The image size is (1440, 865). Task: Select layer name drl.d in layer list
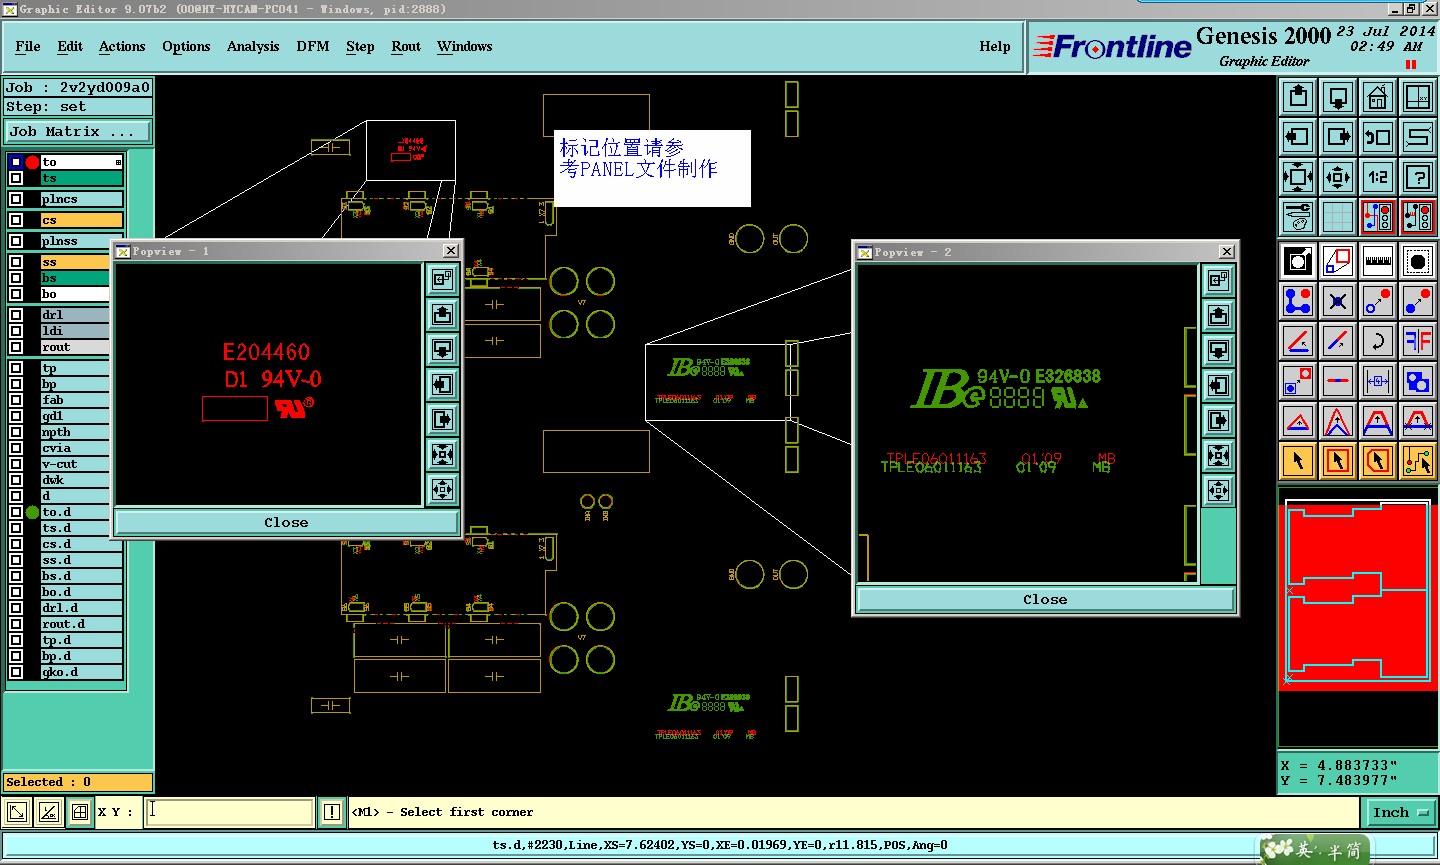pyautogui.click(x=82, y=608)
